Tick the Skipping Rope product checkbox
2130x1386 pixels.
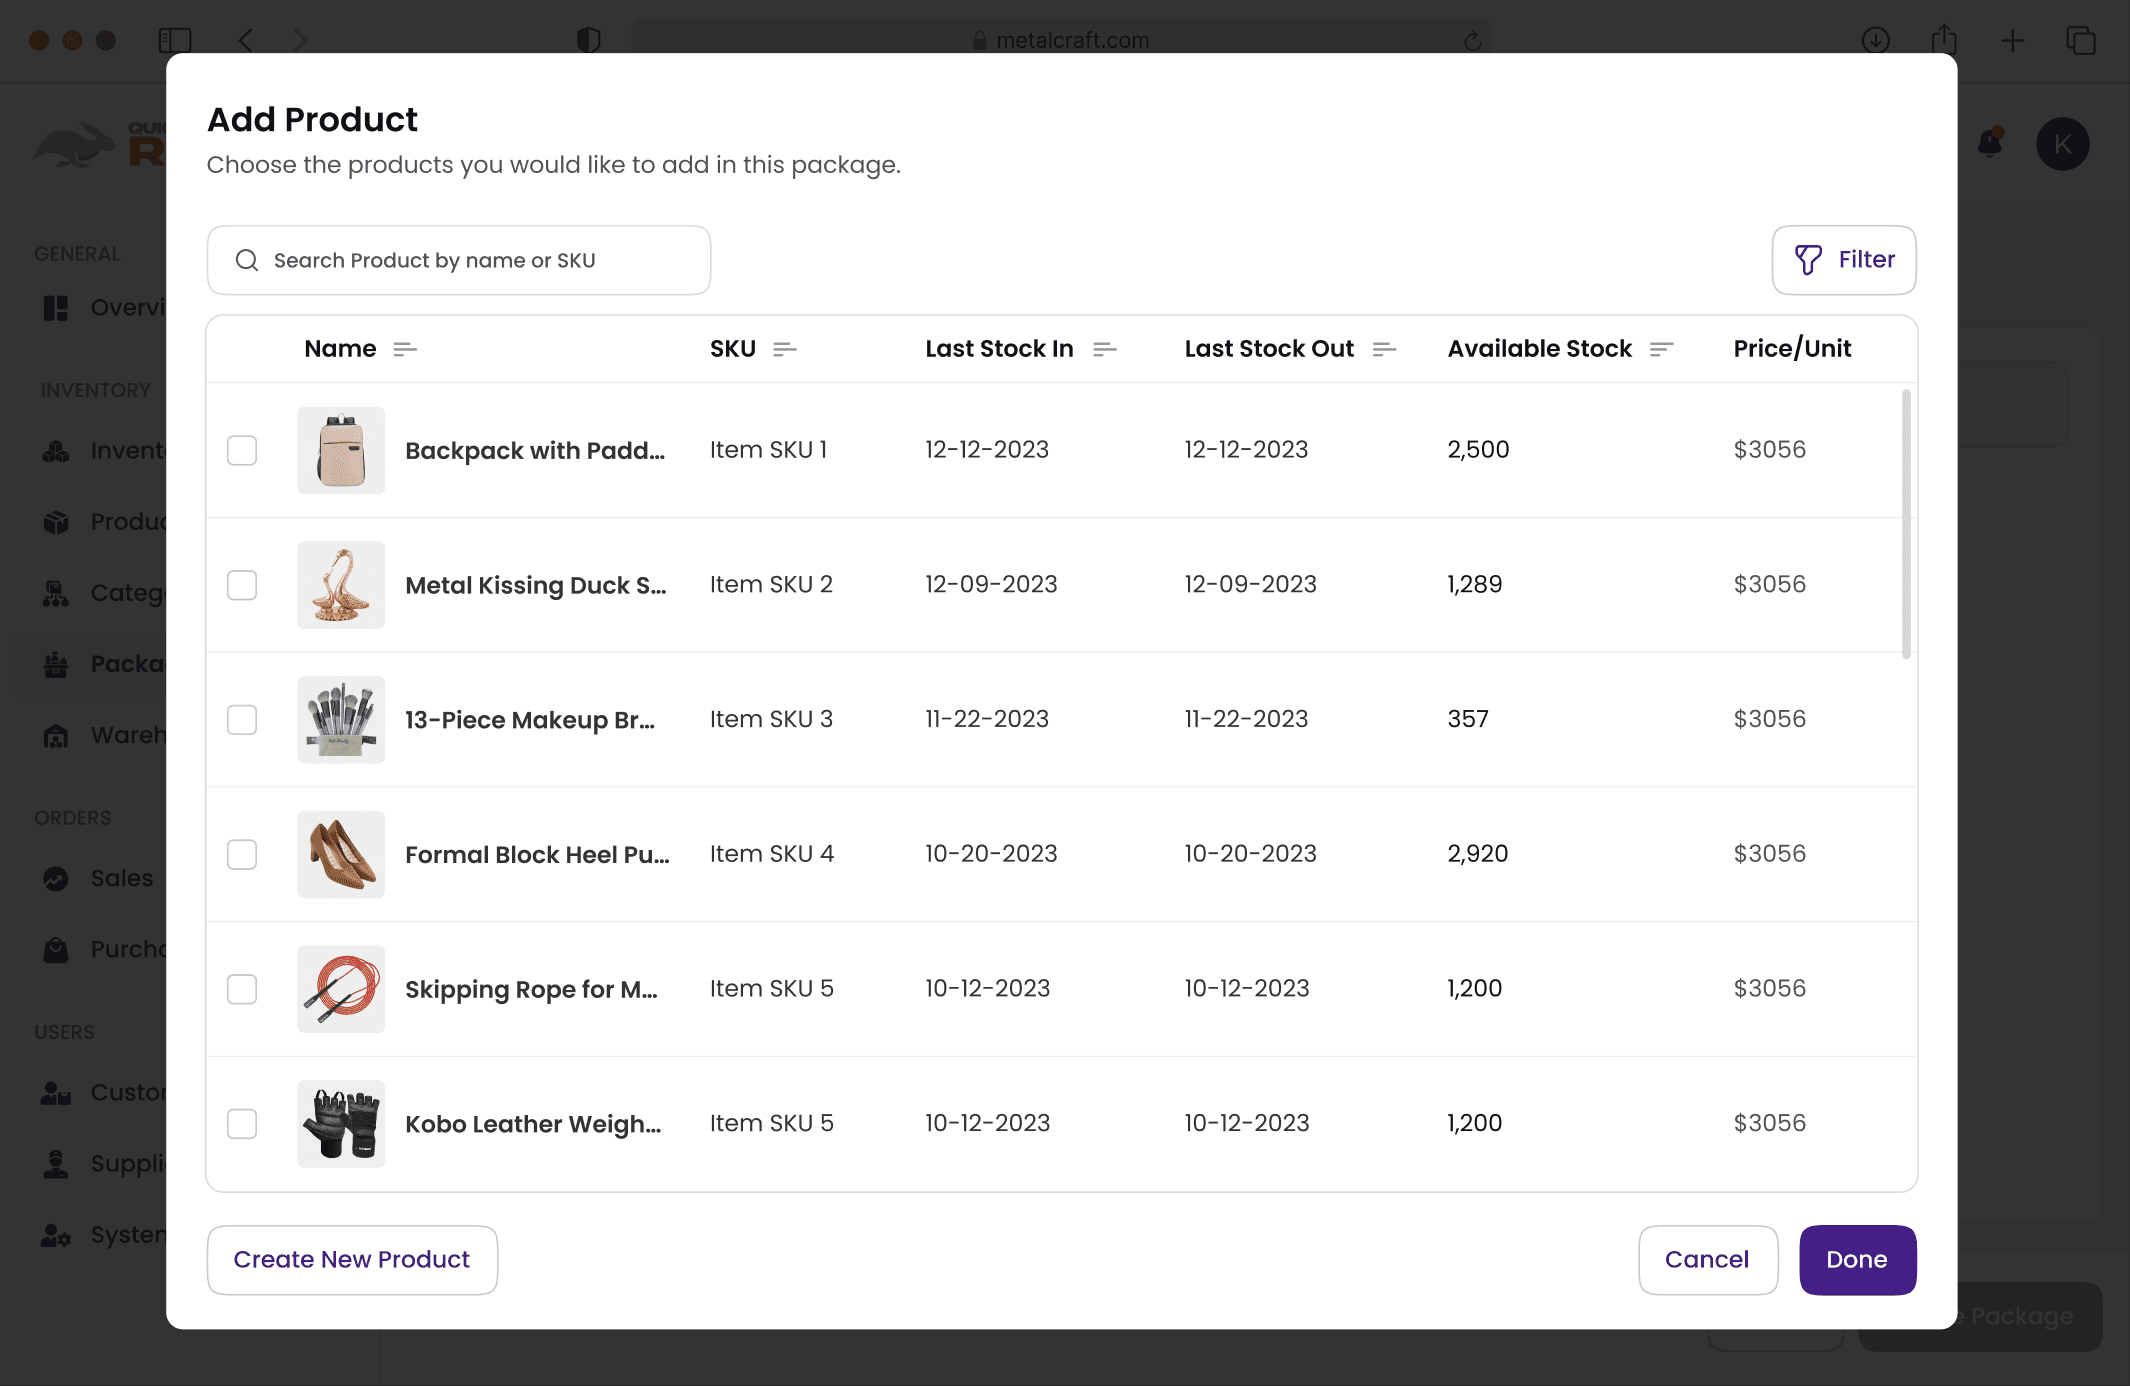tap(242, 989)
